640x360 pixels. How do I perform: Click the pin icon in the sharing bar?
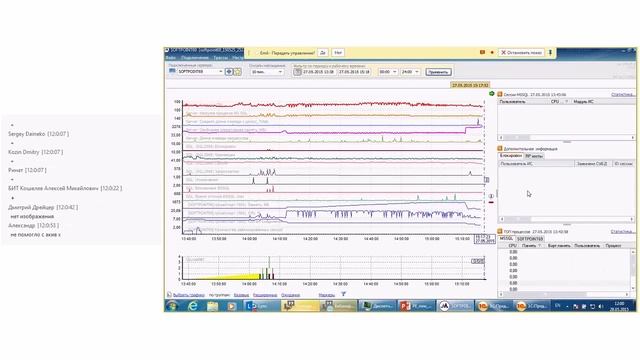point(550,53)
